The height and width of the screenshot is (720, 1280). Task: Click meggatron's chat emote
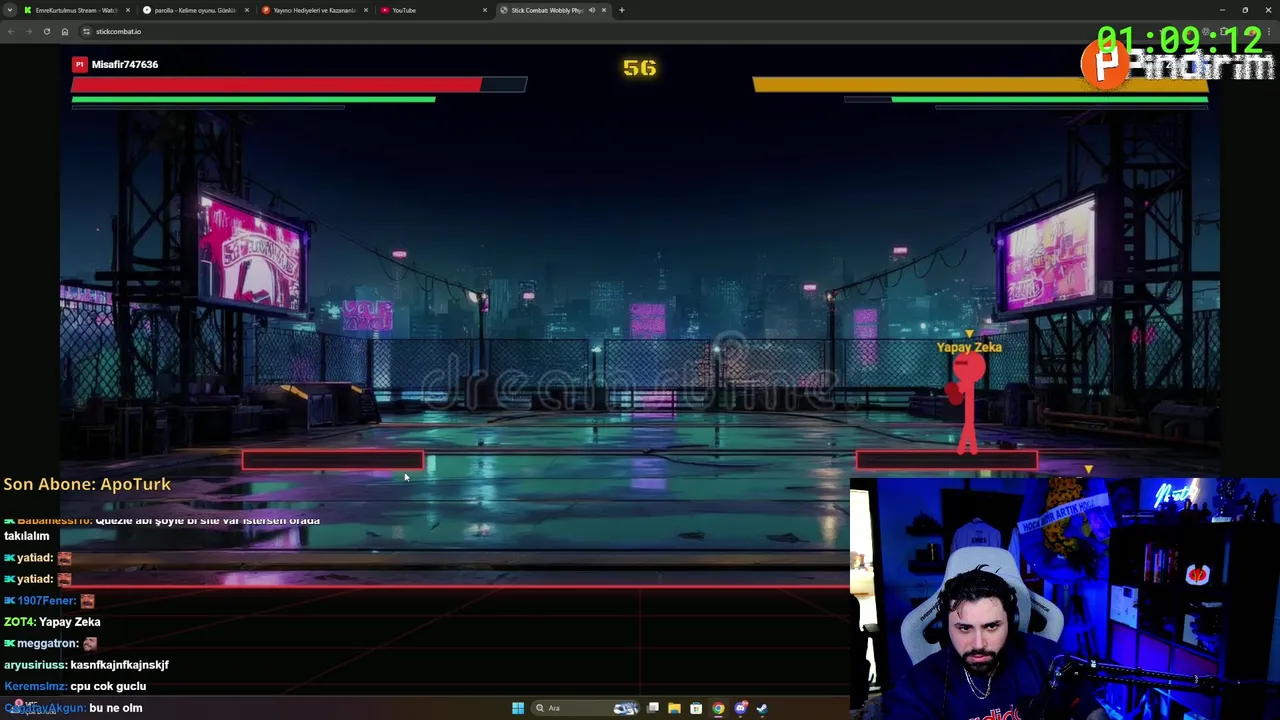(90, 644)
